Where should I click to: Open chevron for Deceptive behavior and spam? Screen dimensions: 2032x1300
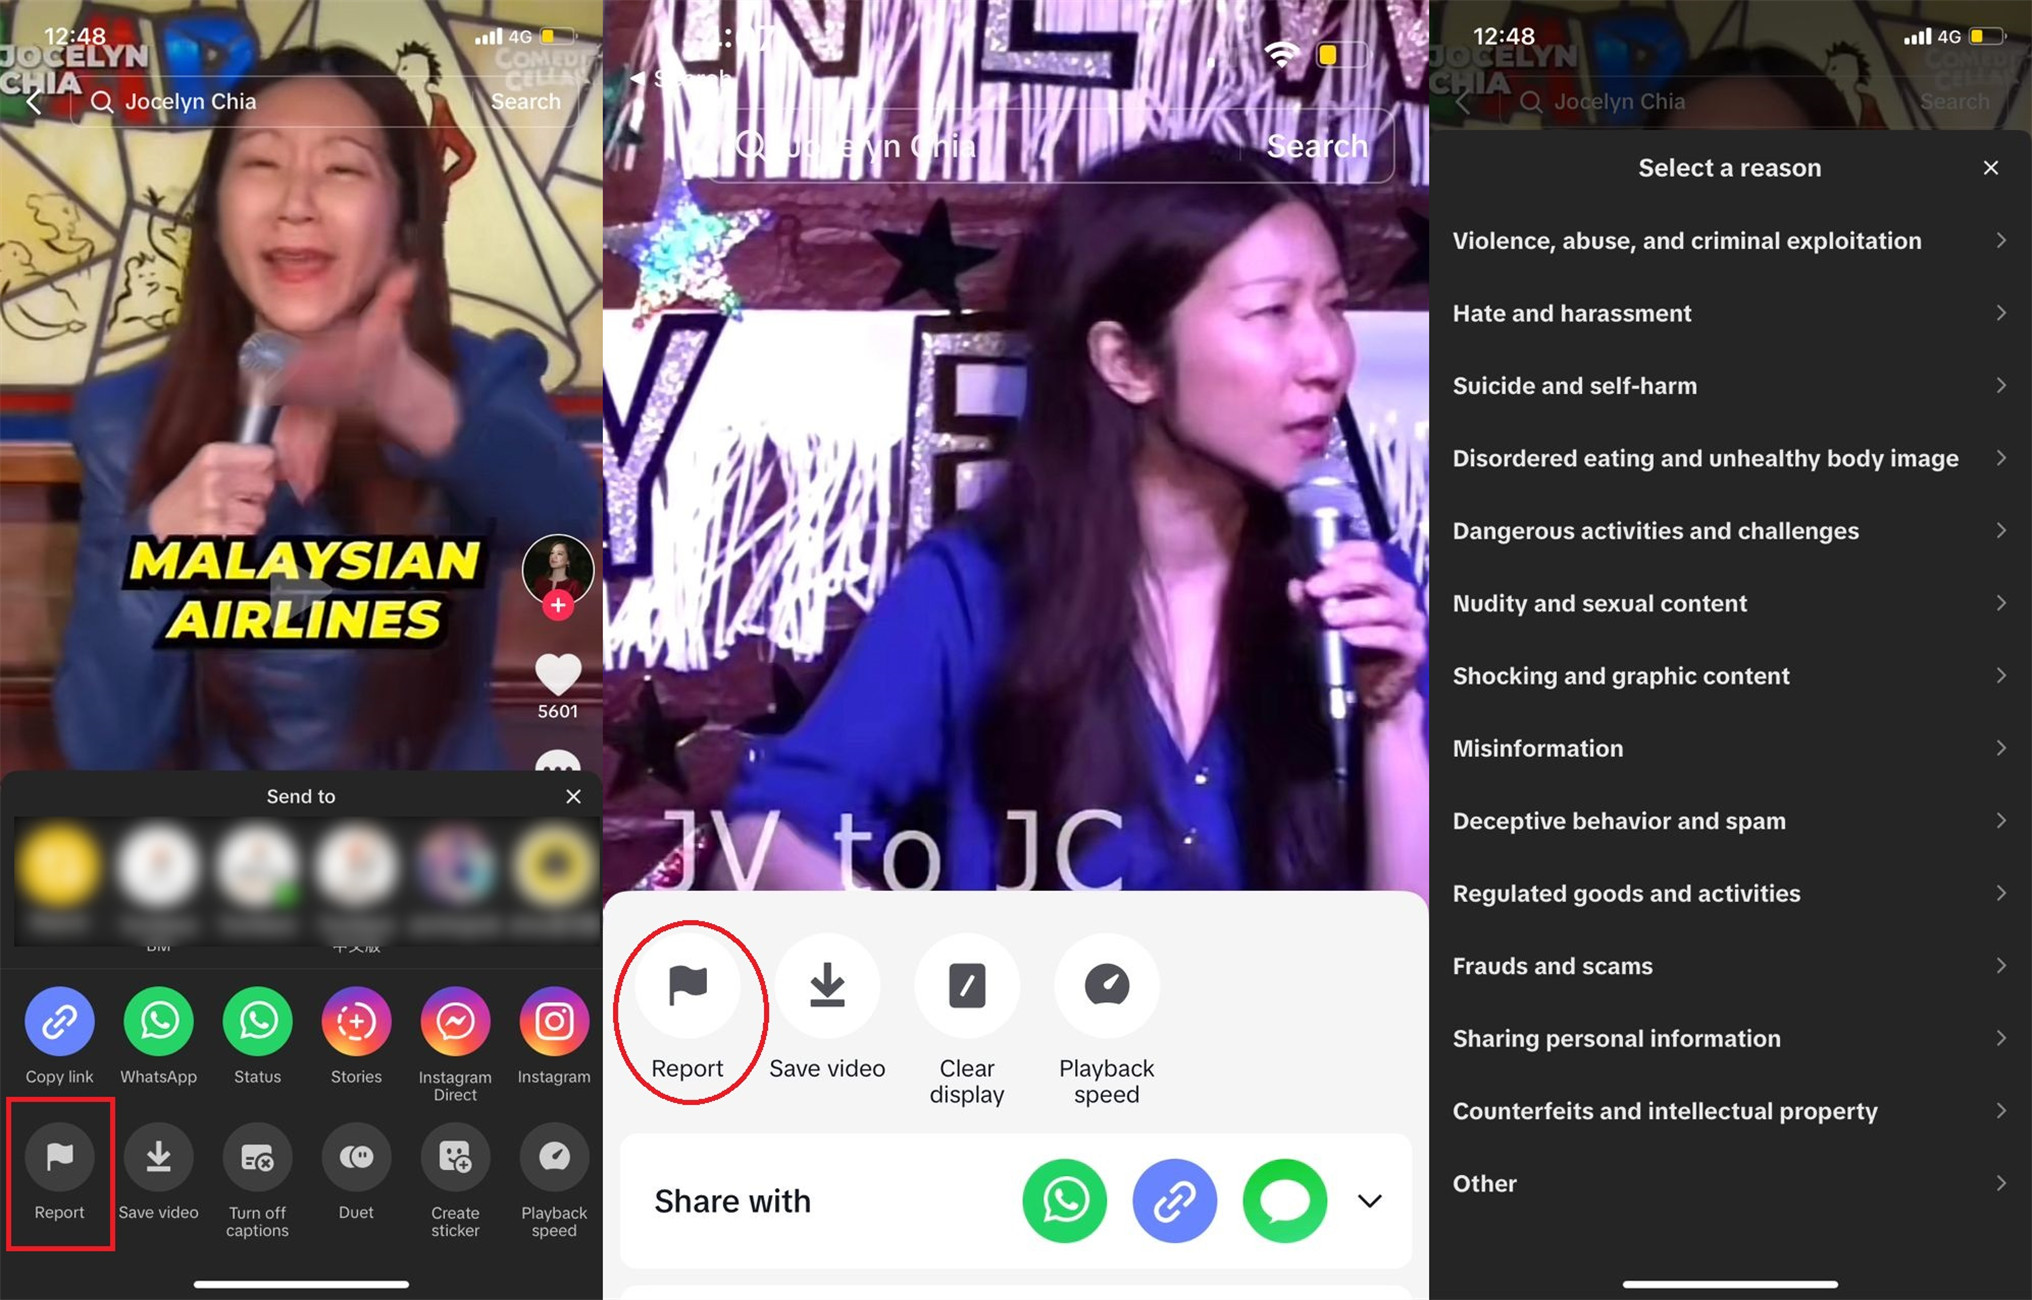[x=2001, y=820]
